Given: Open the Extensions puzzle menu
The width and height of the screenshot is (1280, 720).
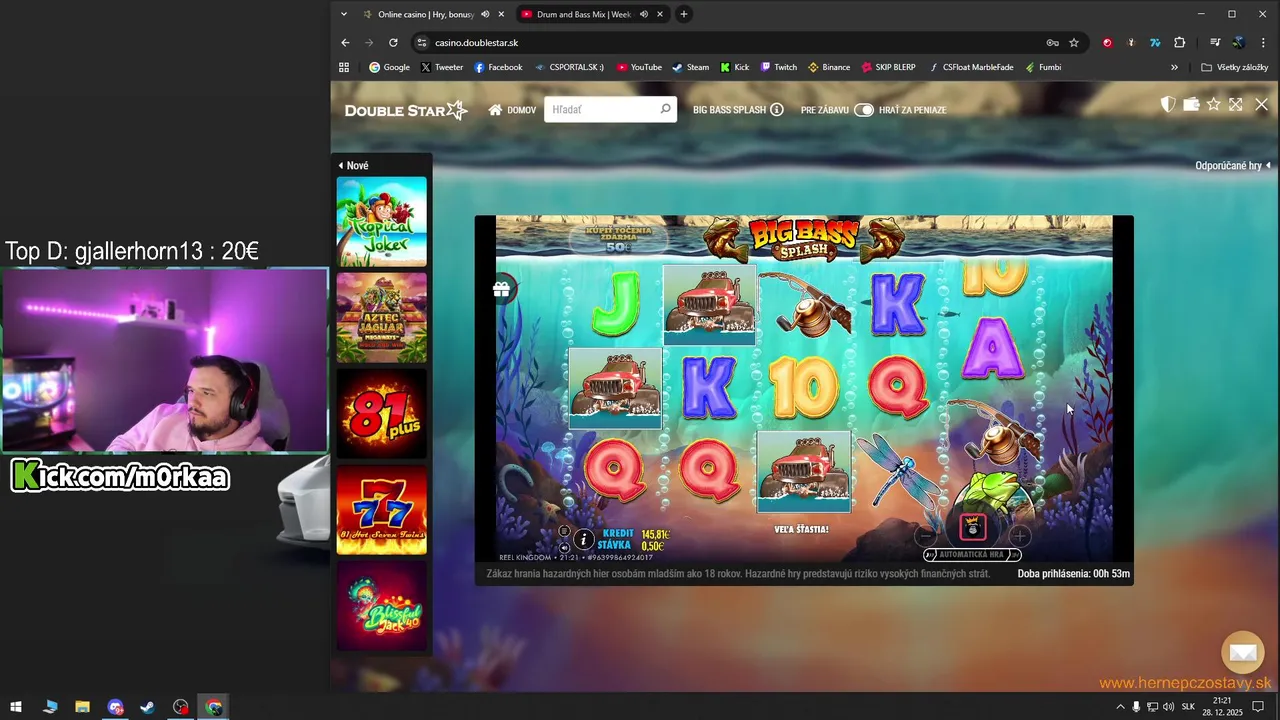Looking at the screenshot, I should click(1180, 42).
